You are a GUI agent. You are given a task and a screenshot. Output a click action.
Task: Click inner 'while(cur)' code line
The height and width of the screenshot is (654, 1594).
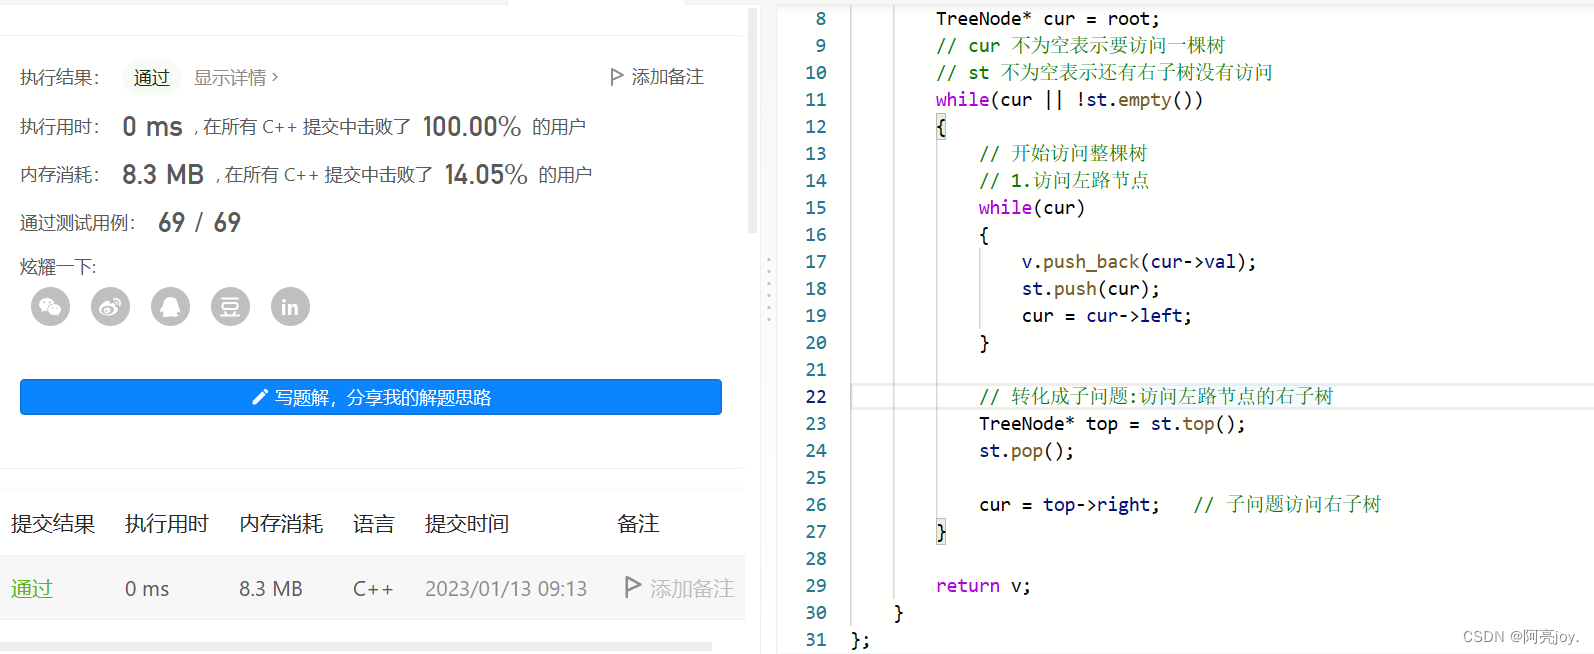coord(1032,208)
